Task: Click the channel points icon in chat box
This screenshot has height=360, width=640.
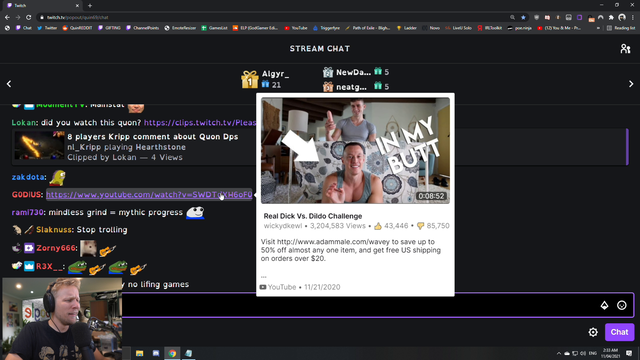Action: (x=604, y=305)
